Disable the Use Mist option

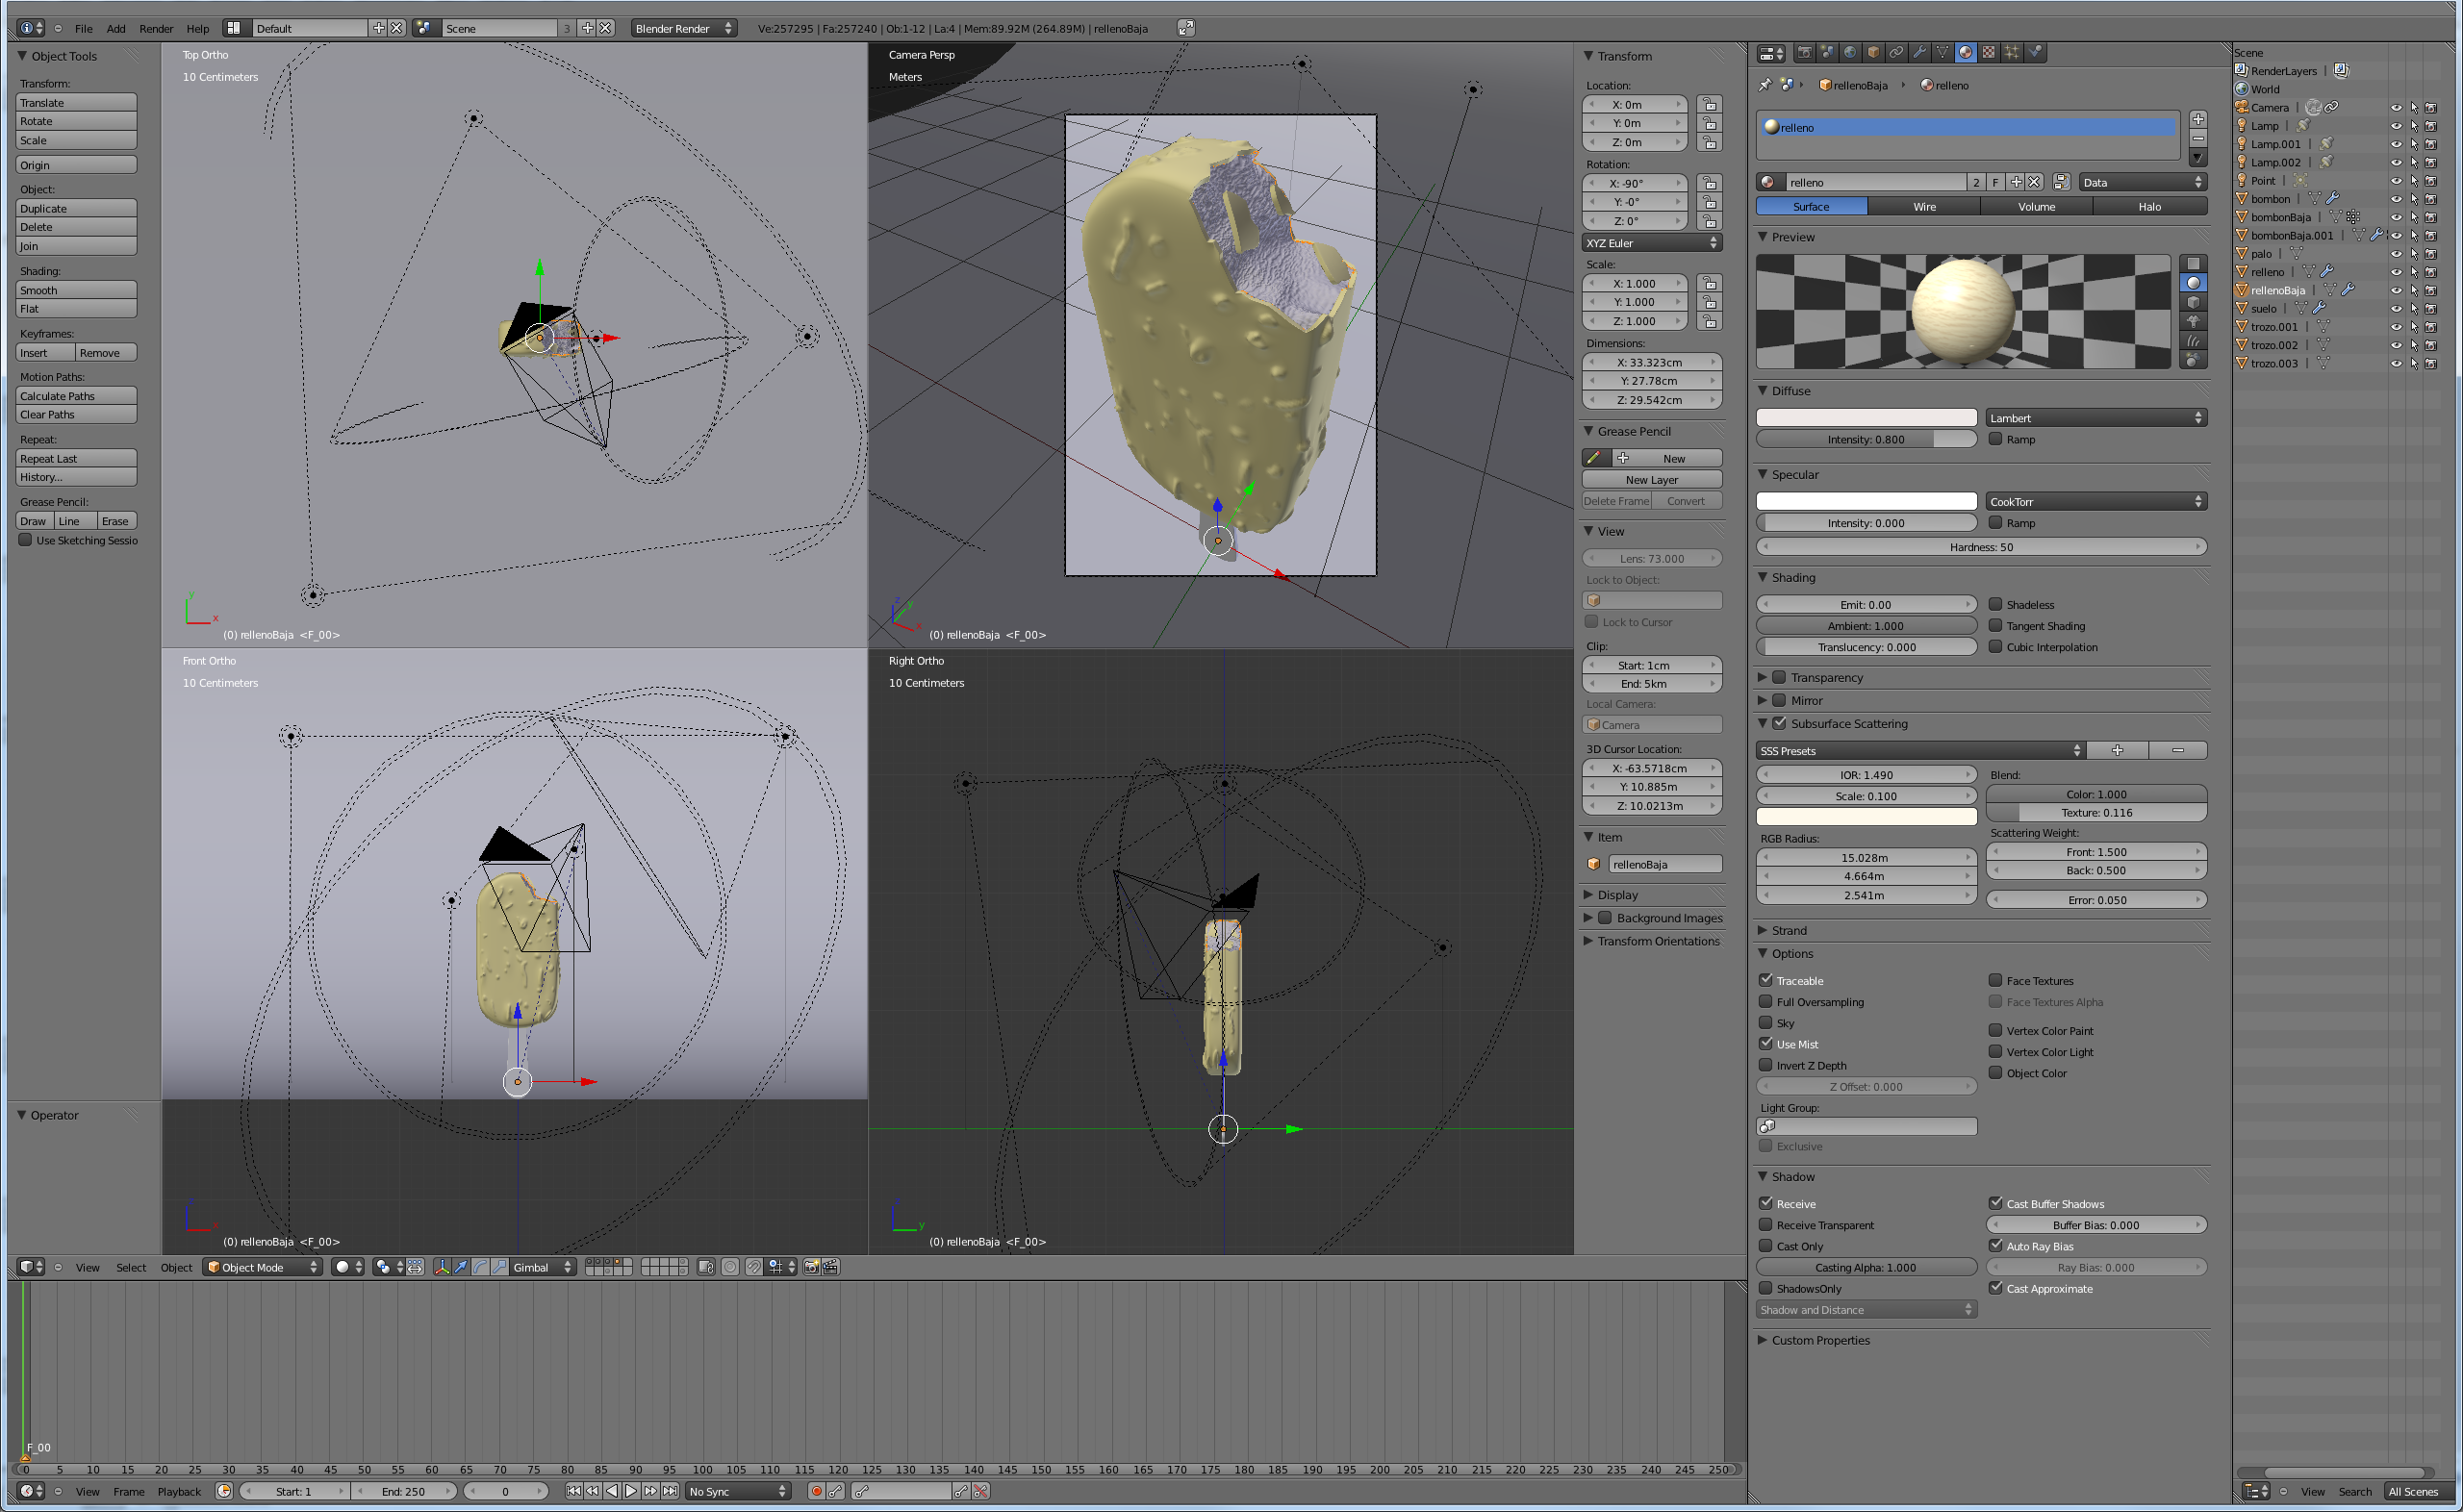point(1766,1043)
